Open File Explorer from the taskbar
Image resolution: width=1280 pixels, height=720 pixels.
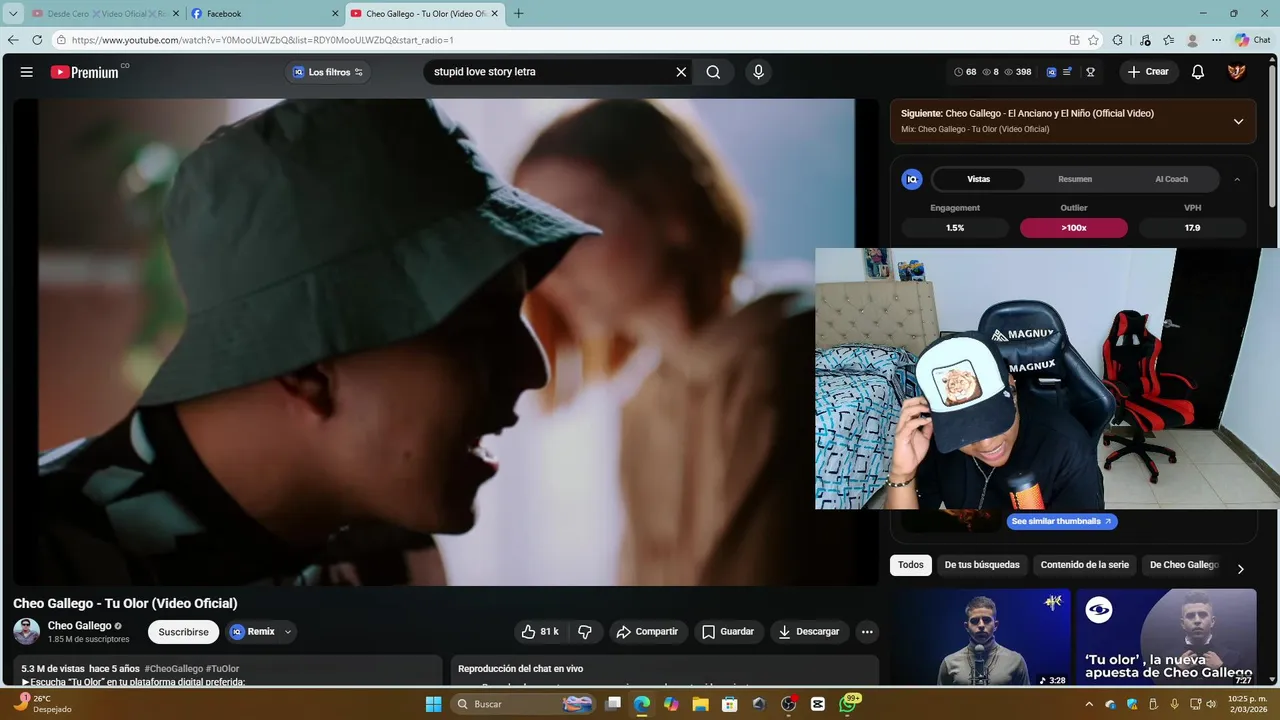coord(700,704)
